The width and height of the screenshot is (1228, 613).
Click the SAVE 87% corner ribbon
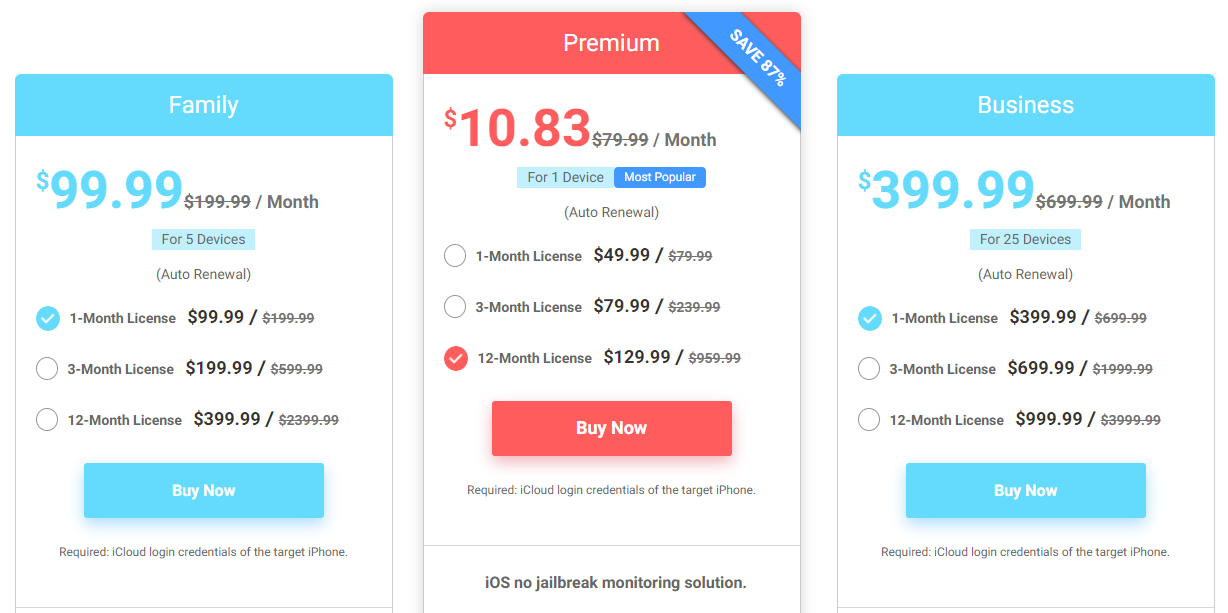[757, 57]
